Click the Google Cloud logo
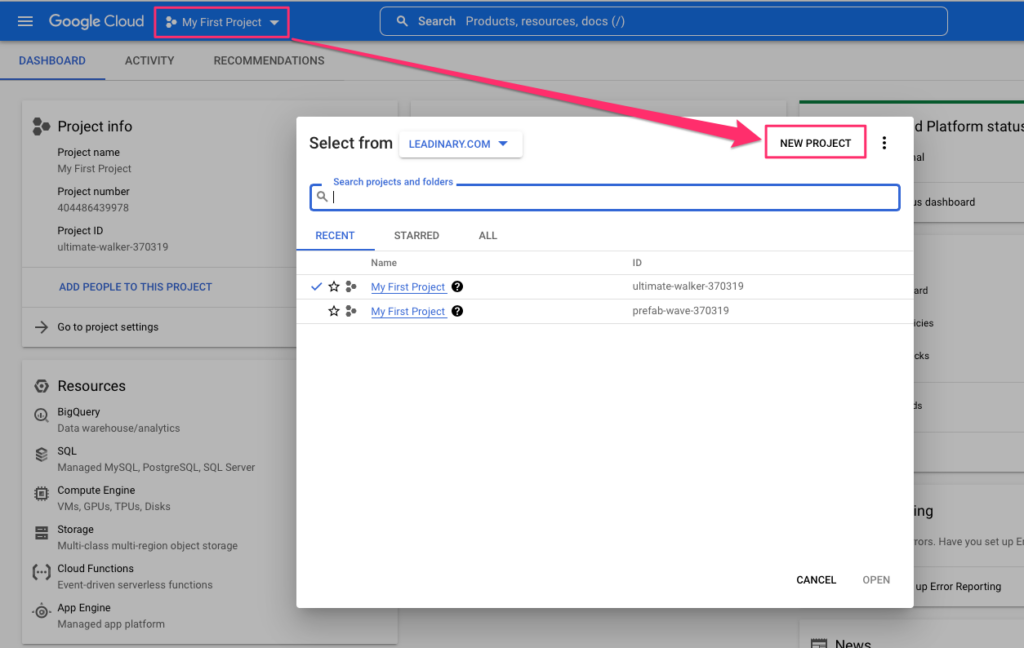Viewport: 1024px width, 648px height. coord(96,22)
